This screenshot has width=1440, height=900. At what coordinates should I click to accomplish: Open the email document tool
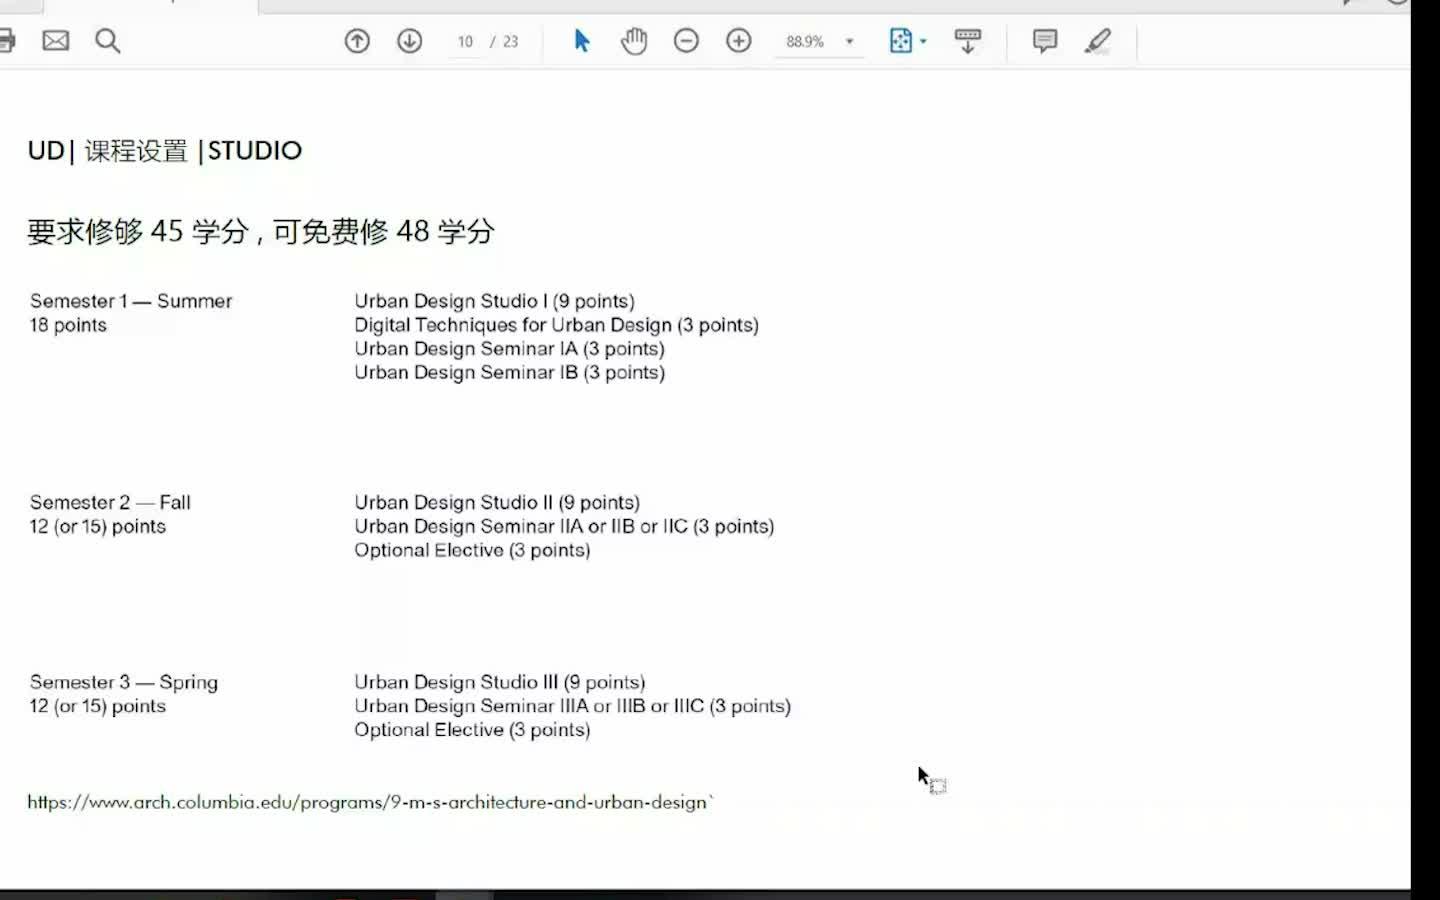click(55, 40)
